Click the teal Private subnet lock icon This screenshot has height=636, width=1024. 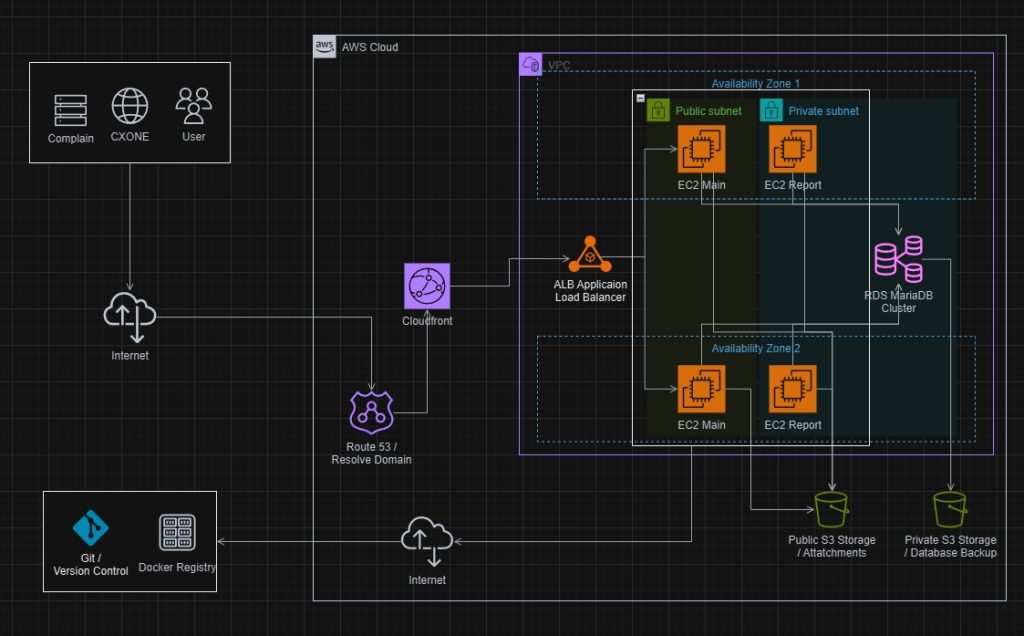point(771,110)
